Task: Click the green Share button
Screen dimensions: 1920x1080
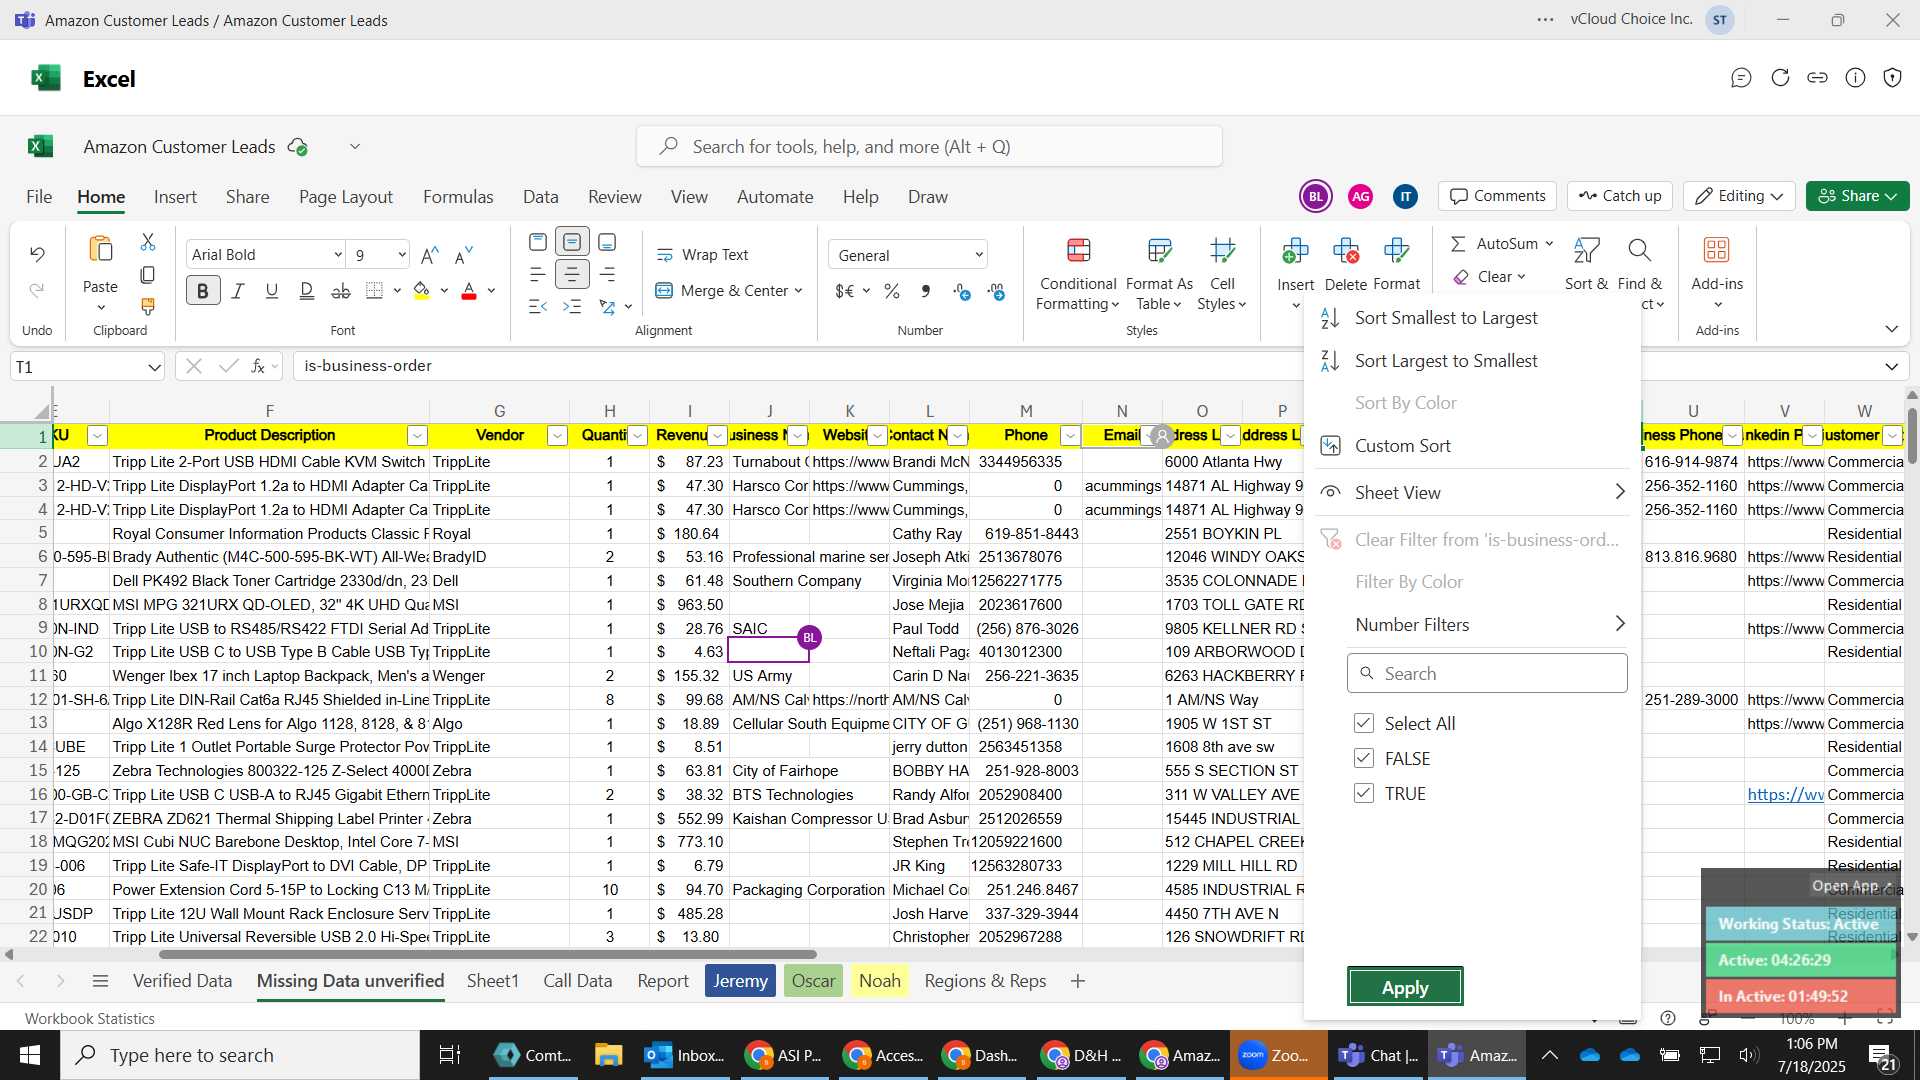Action: (x=1857, y=196)
